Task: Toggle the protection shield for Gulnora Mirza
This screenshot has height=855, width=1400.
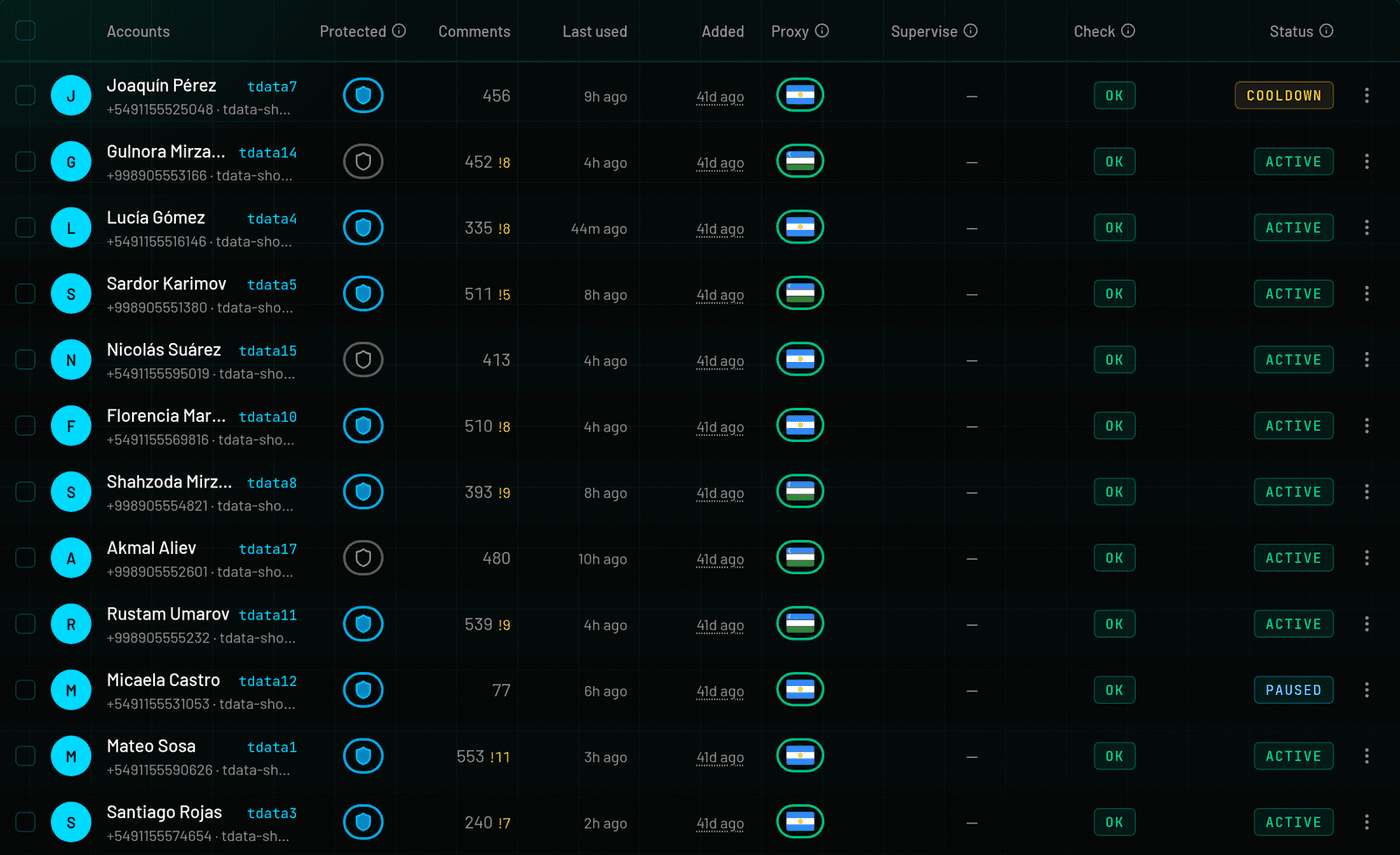Action: coord(364,161)
